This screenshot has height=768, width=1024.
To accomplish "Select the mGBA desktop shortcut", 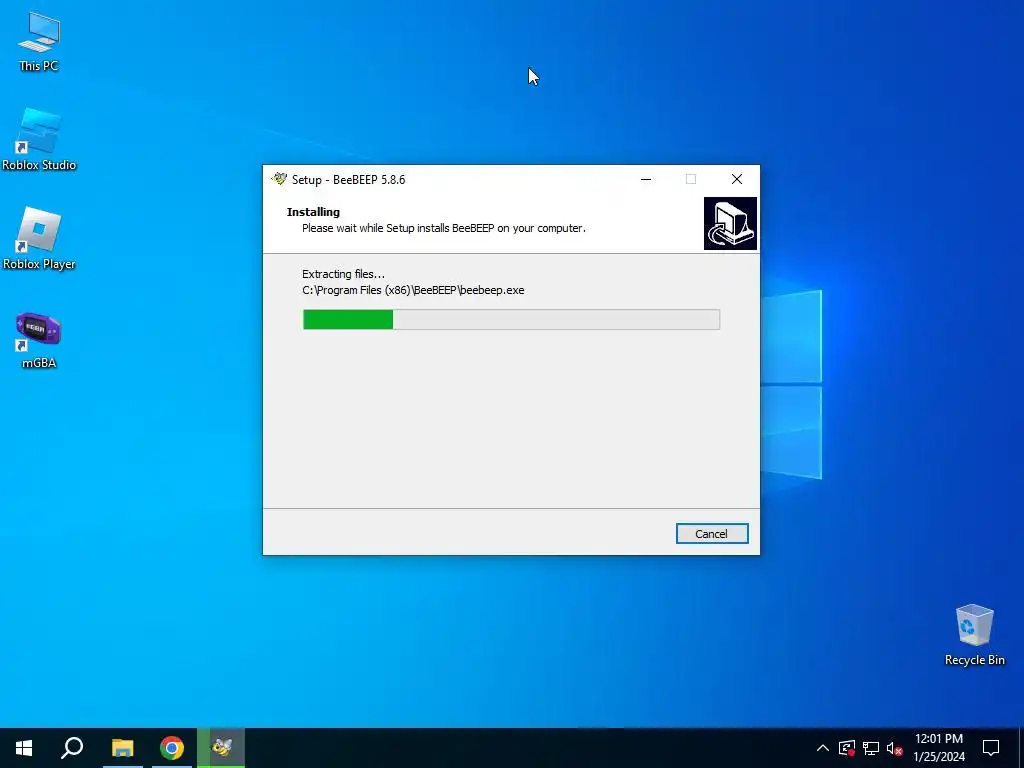I will point(39,340).
